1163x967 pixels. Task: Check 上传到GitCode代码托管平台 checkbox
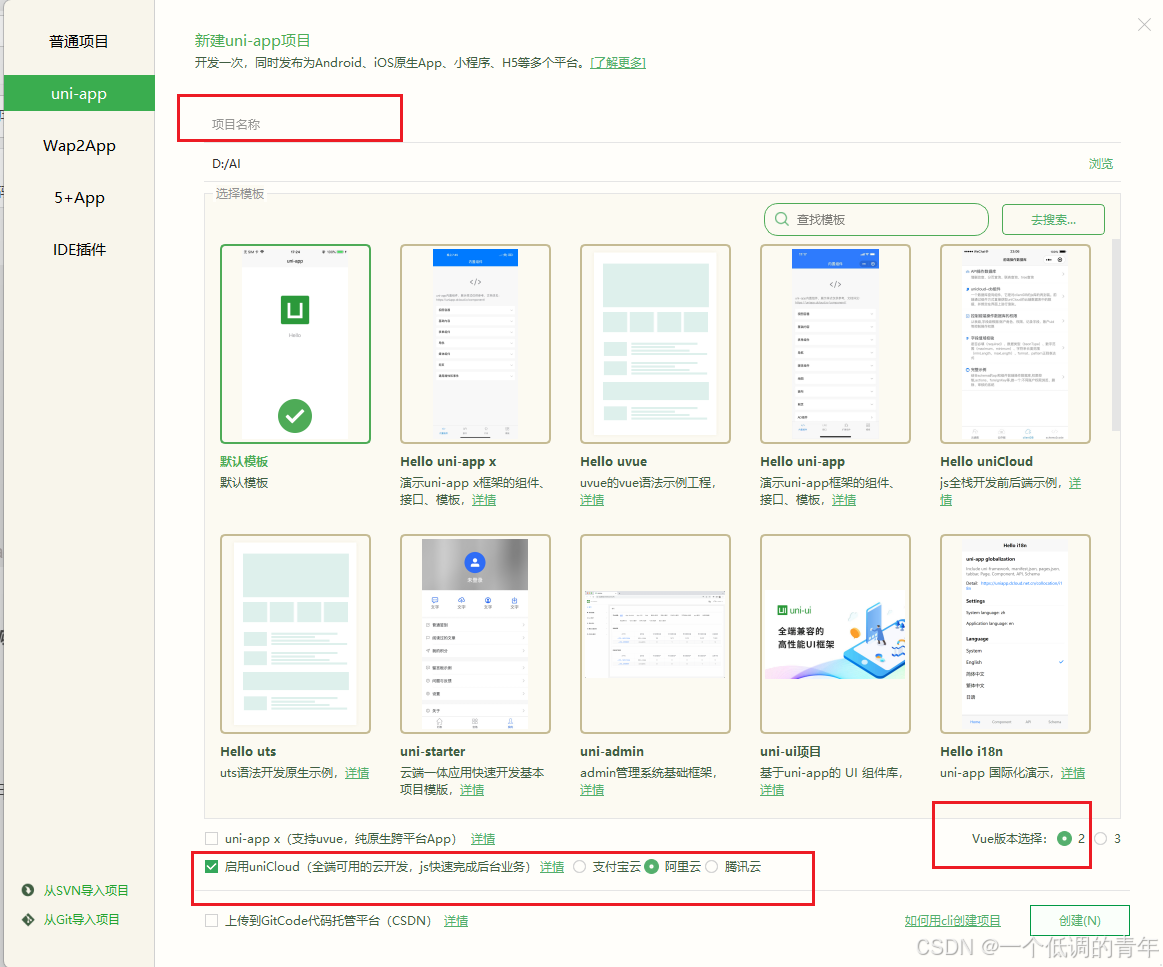tap(211, 921)
